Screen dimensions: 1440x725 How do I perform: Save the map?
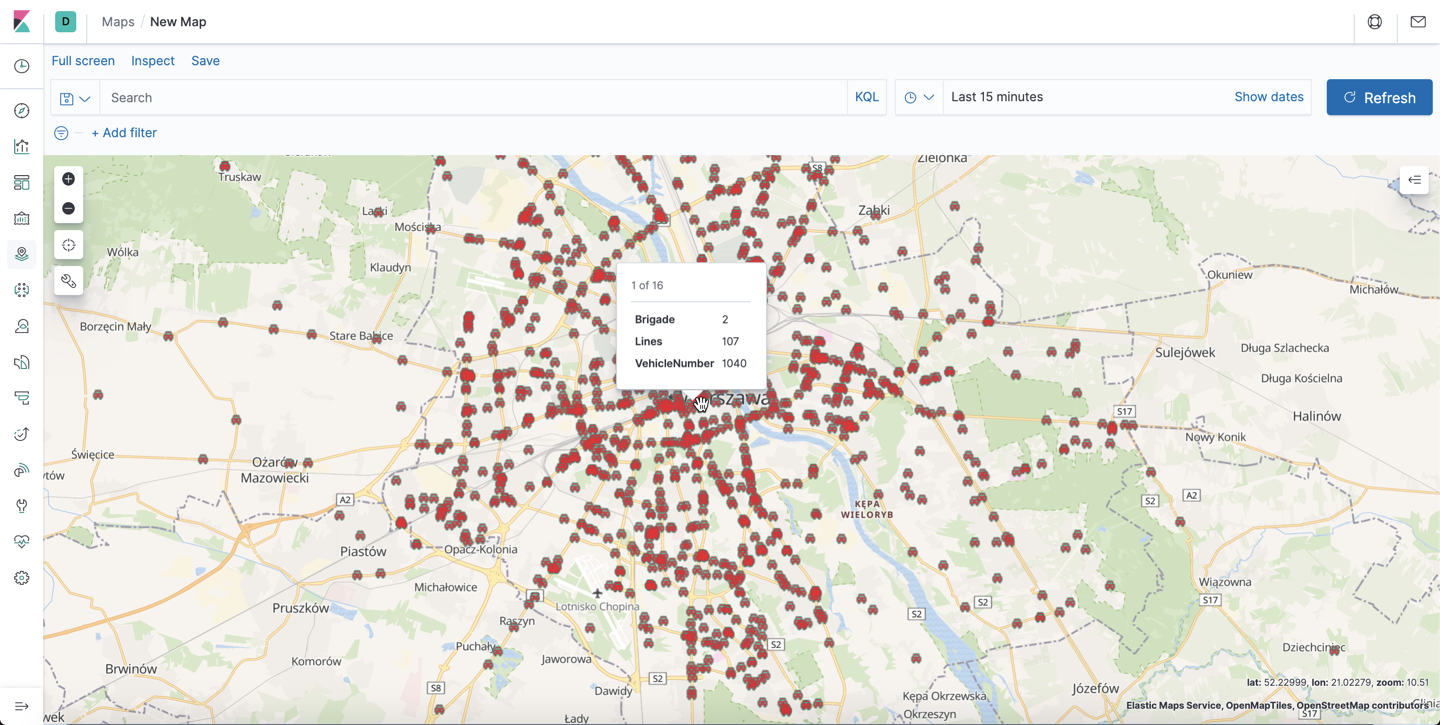pos(205,61)
